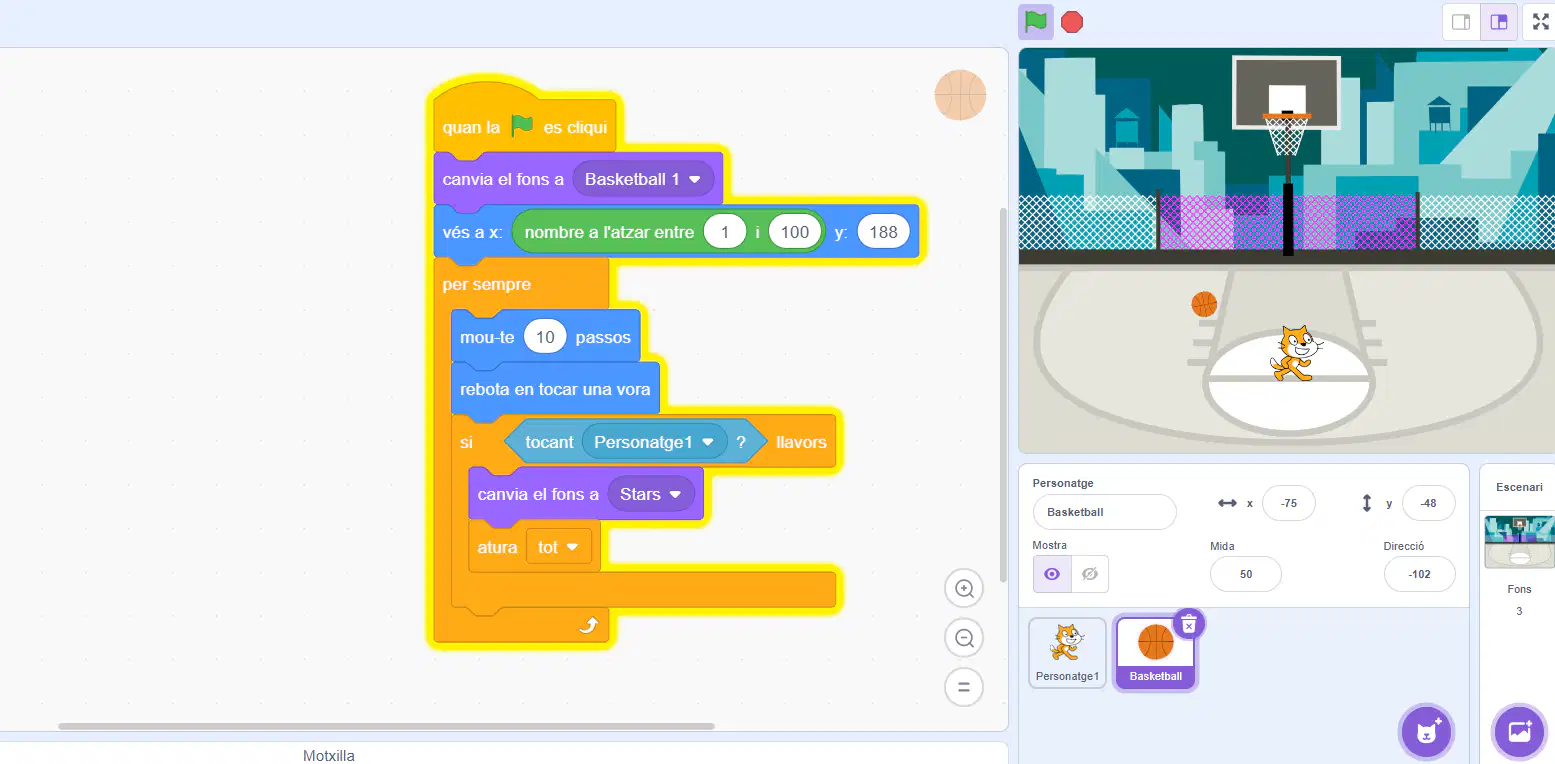Open the Basketball 1 backdrop dropdown
The height and width of the screenshot is (764, 1555).
tap(644, 180)
